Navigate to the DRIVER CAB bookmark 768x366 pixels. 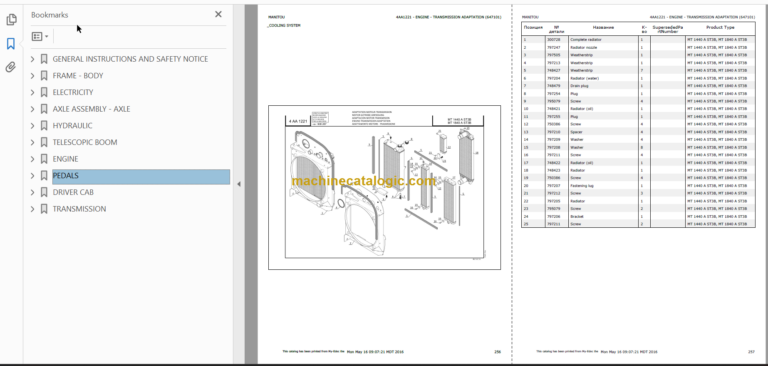[x=73, y=193]
